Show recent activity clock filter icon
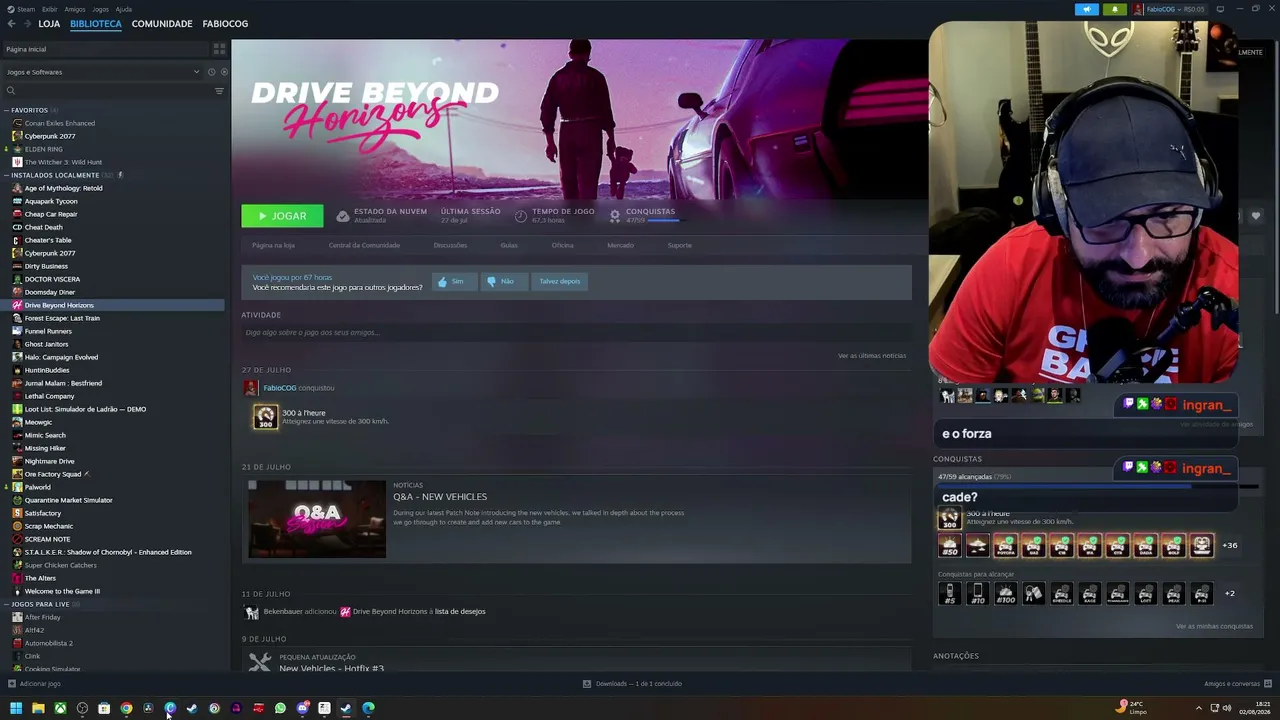This screenshot has height=720, width=1280. click(x=211, y=72)
